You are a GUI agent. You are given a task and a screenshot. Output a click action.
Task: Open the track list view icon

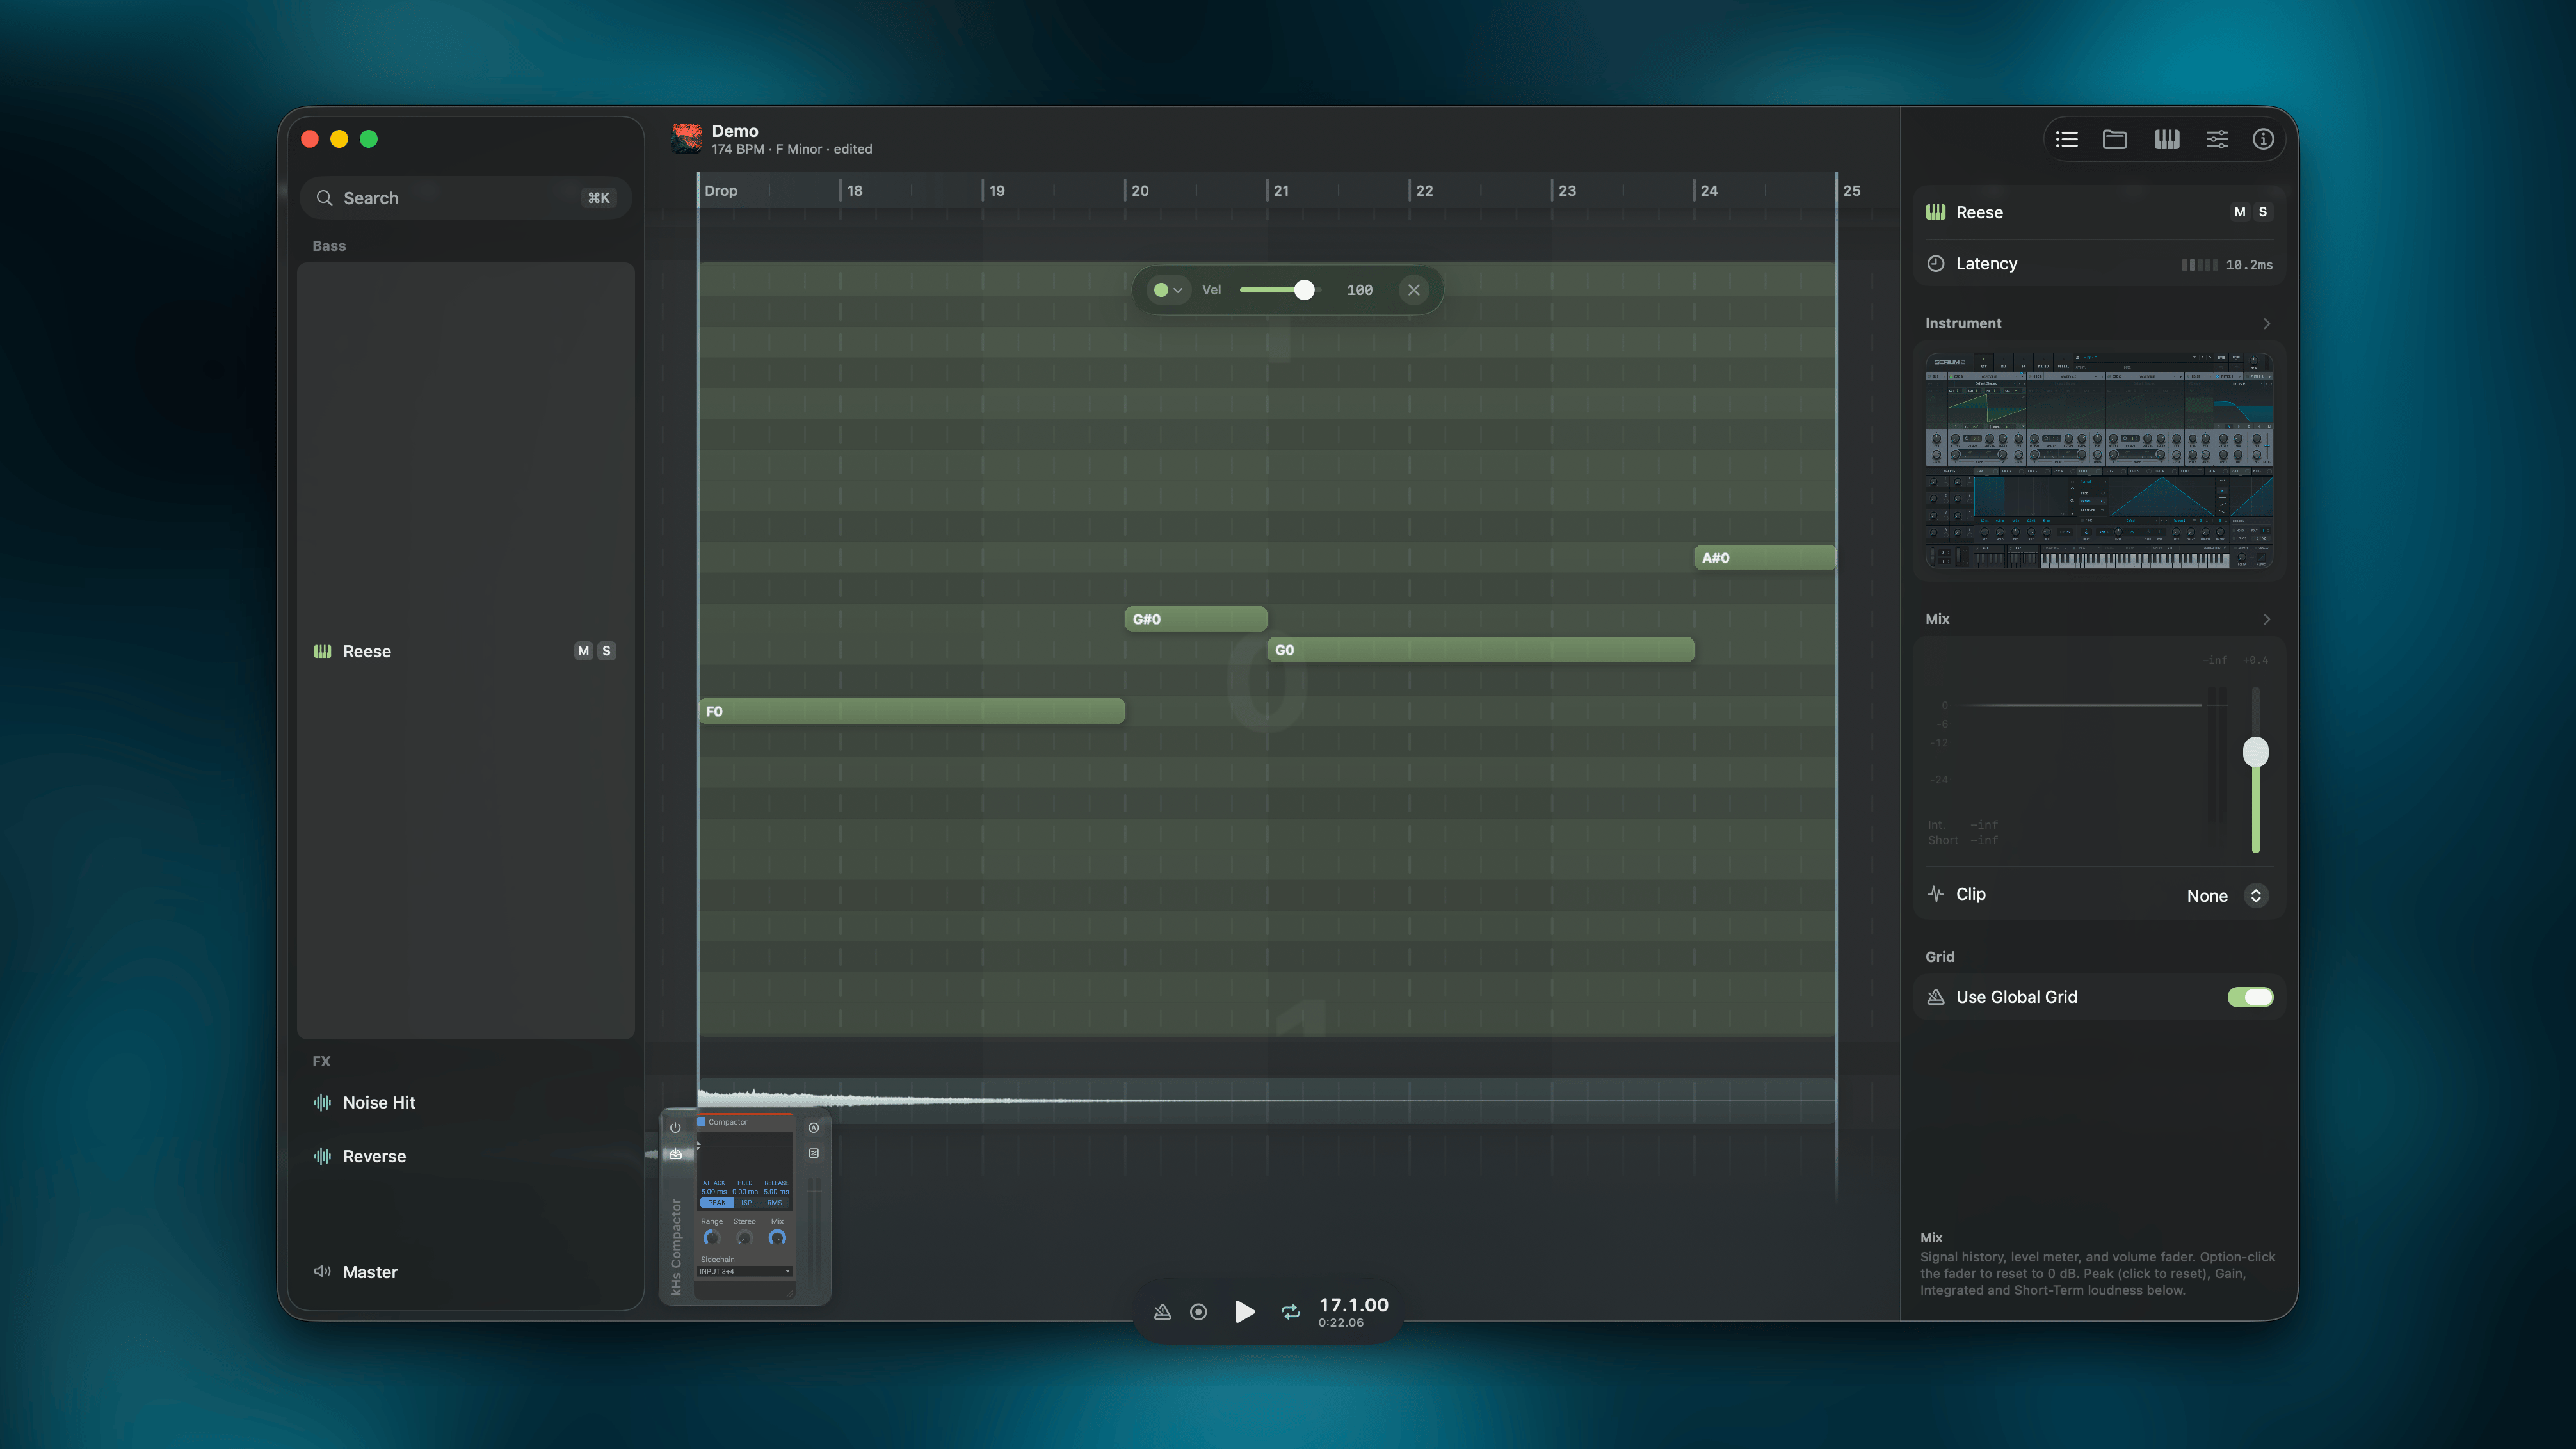tap(2066, 139)
